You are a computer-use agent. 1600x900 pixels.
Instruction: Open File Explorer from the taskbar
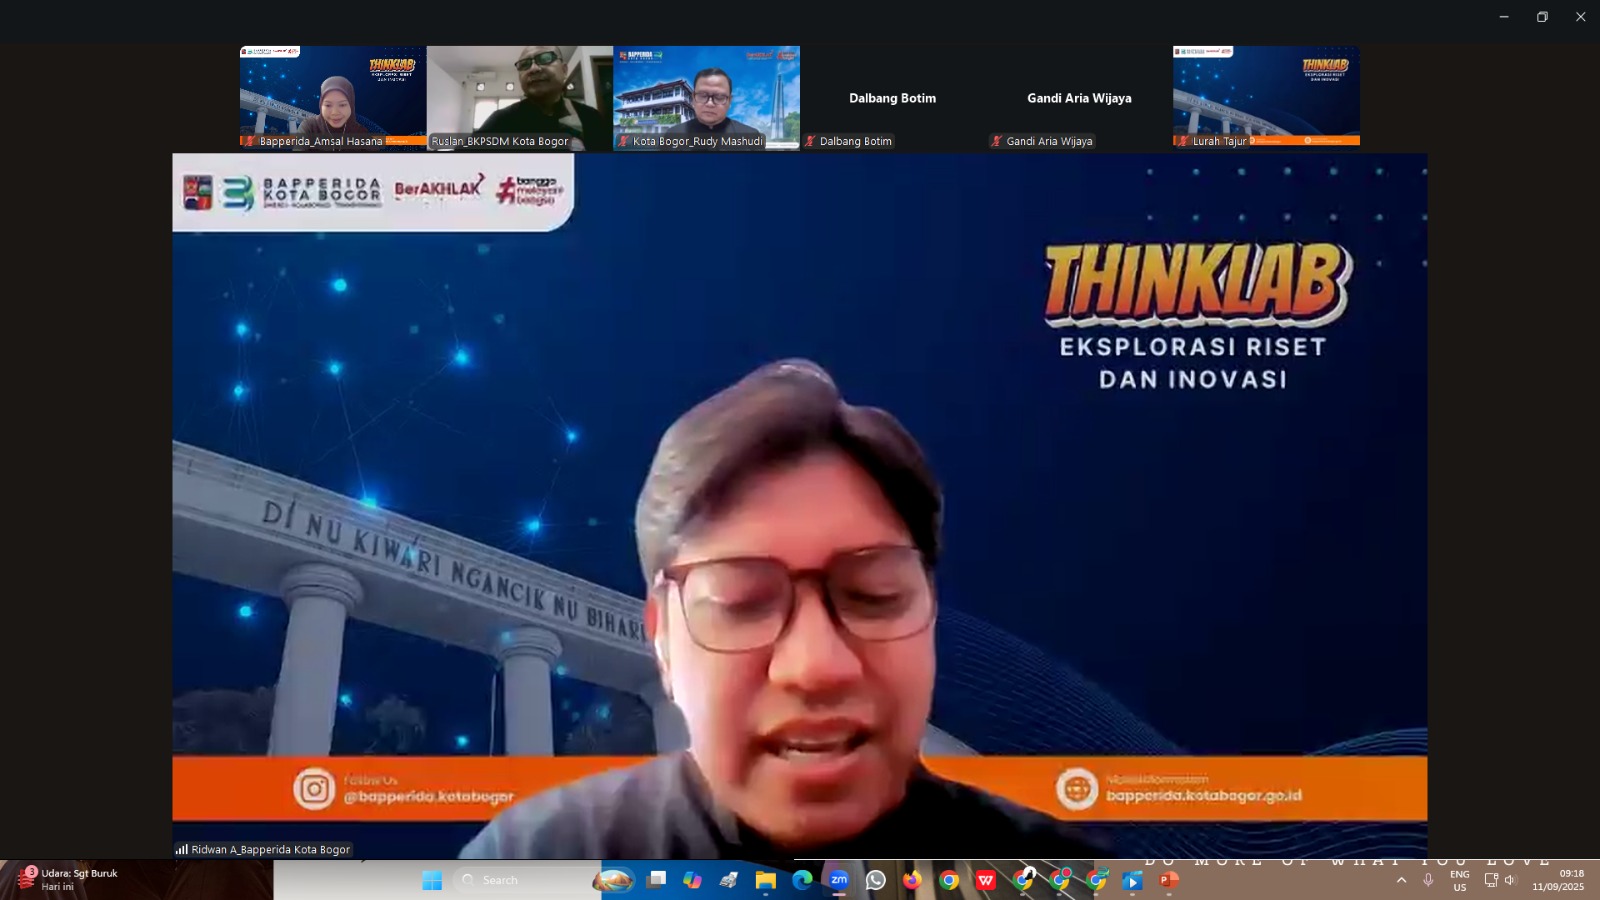point(766,880)
